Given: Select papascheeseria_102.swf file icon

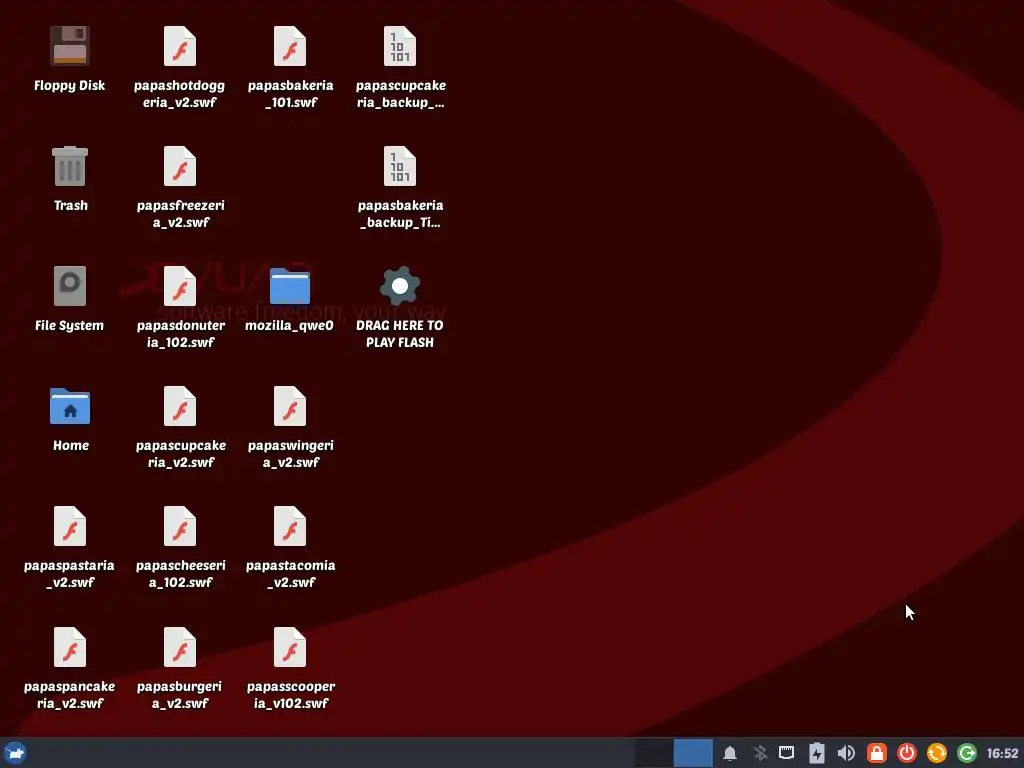Looking at the screenshot, I should (180, 526).
